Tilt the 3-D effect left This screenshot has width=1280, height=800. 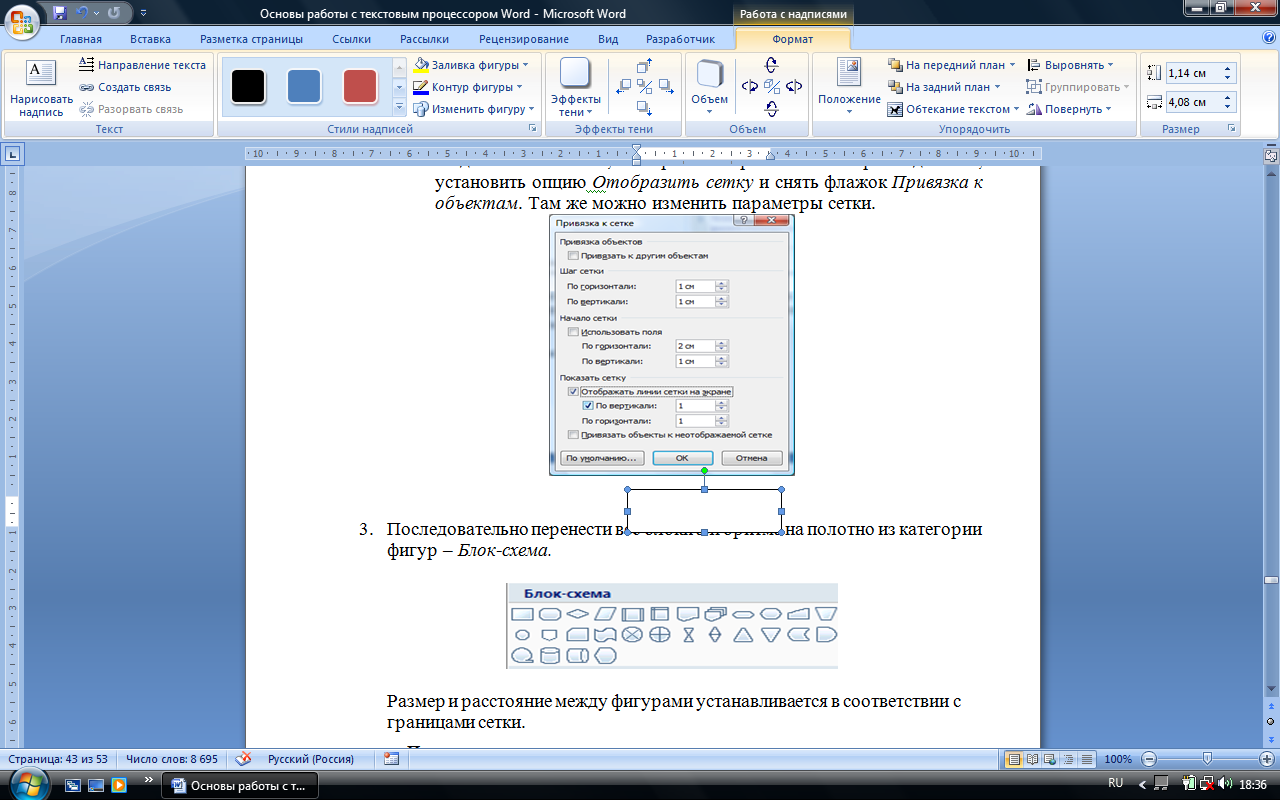749,86
